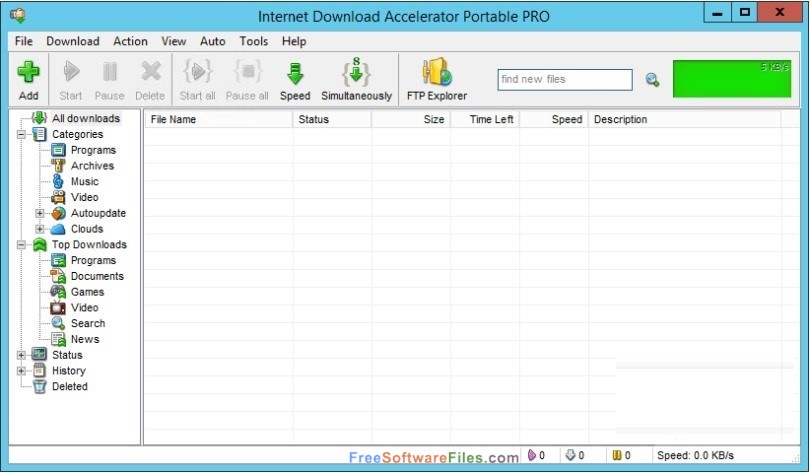Expand the Clouds tree node
The height and width of the screenshot is (473, 810).
(40, 229)
